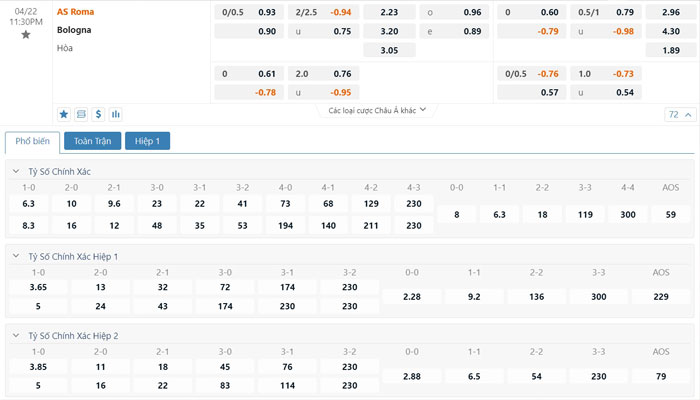Switch to the Toàn Trận tab
700x400 pixels.
92,141
